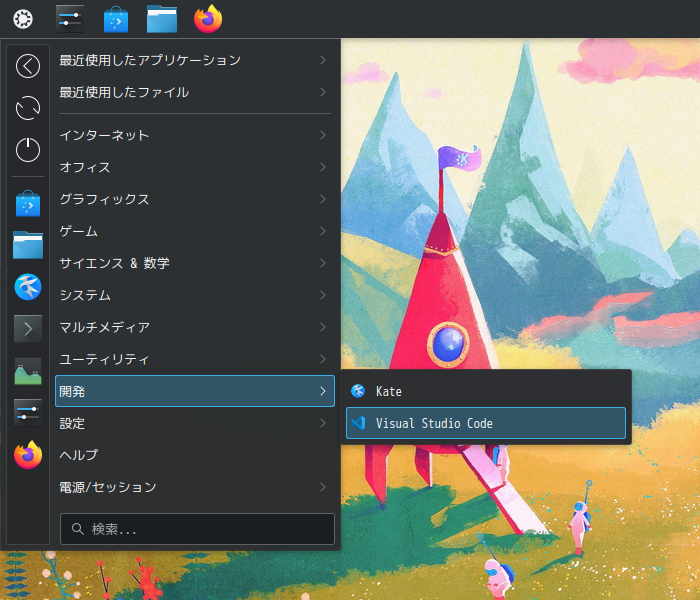Click the Visual Studio Code logo icon
700x600 pixels.
(x=358, y=423)
